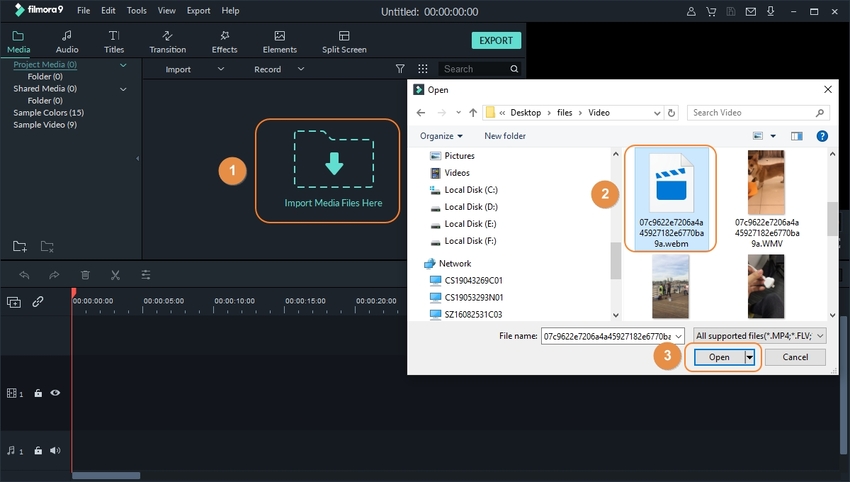Click the timeline edit adjust sliders icon
Viewport: 850px width, 482px height.
[x=146, y=275]
